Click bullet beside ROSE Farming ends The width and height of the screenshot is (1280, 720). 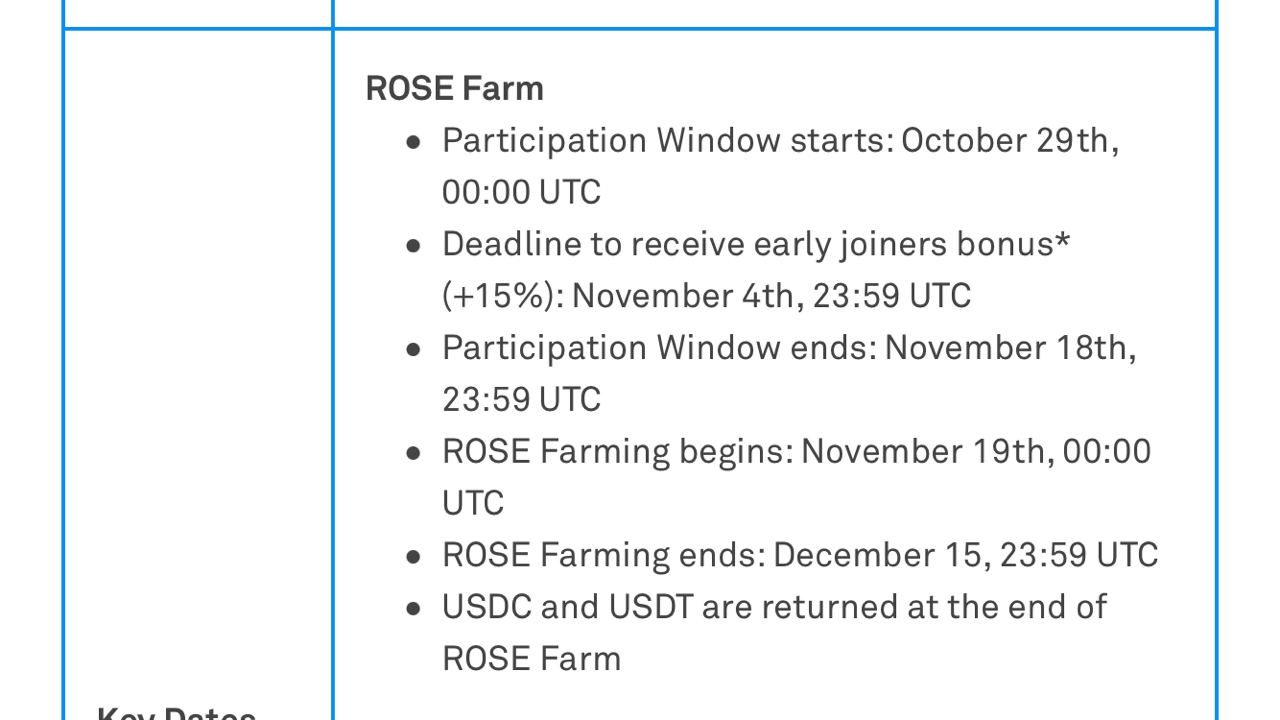point(414,557)
